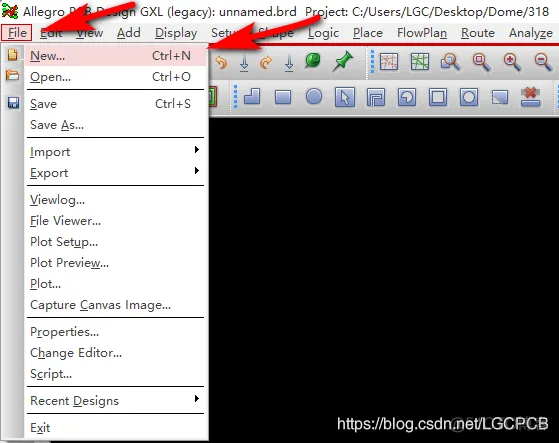Open the Display menu
This screenshot has width=559, height=443.
[176, 33]
